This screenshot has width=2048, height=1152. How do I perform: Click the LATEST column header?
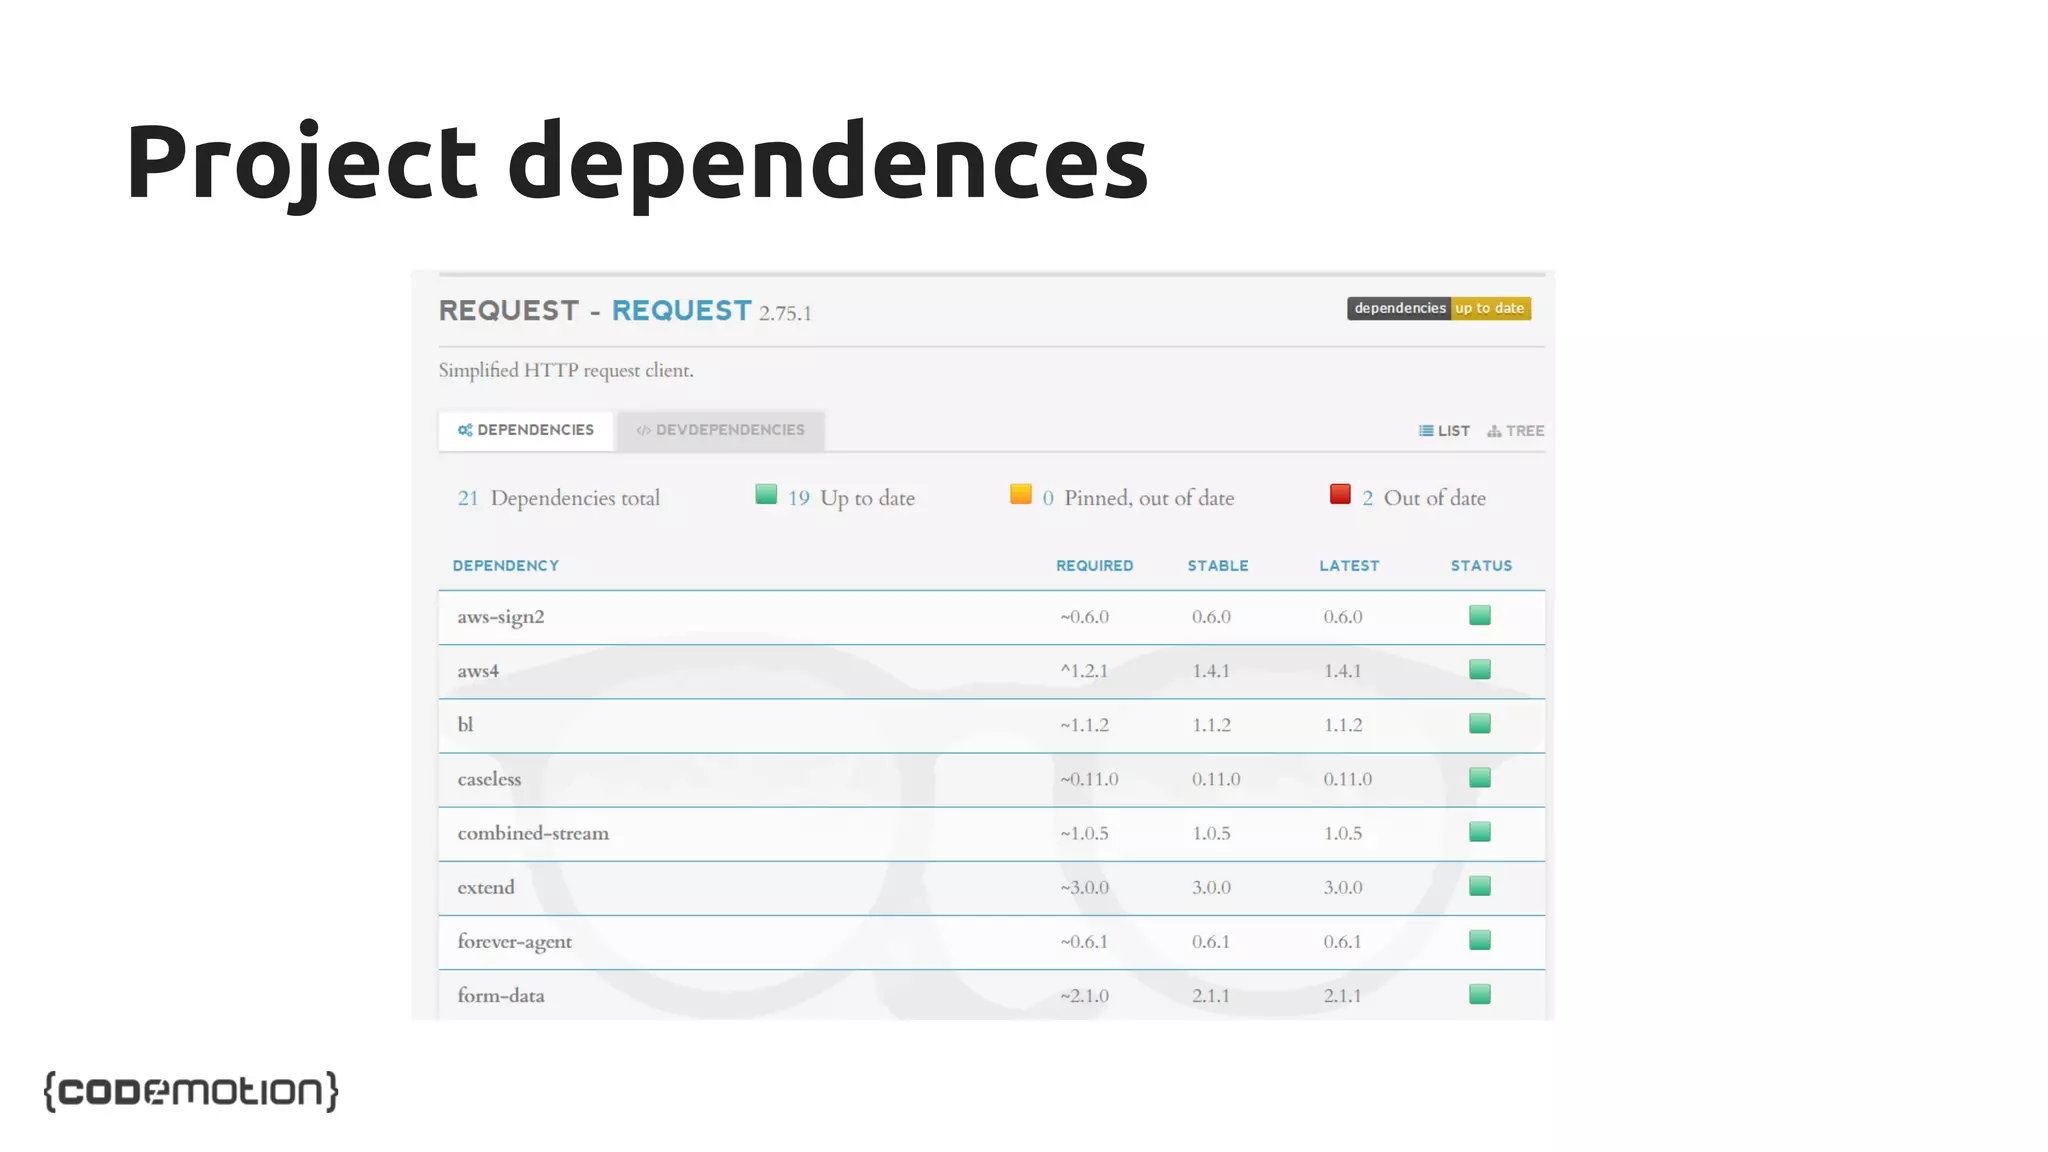click(1349, 566)
